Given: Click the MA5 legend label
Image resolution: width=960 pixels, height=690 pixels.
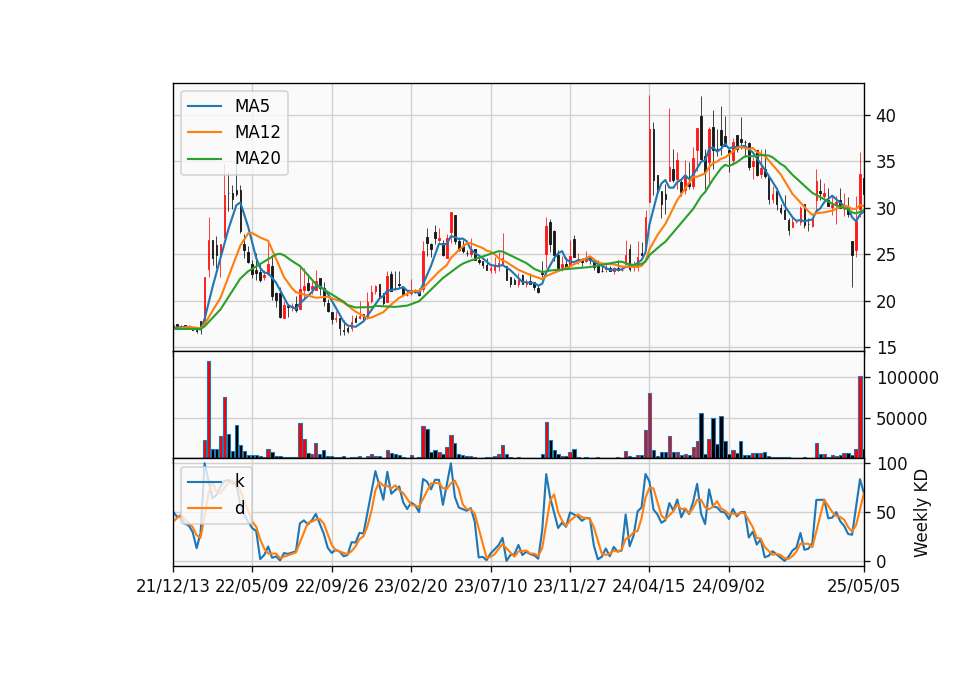Looking at the screenshot, I should pyautogui.click(x=252, y=106).
